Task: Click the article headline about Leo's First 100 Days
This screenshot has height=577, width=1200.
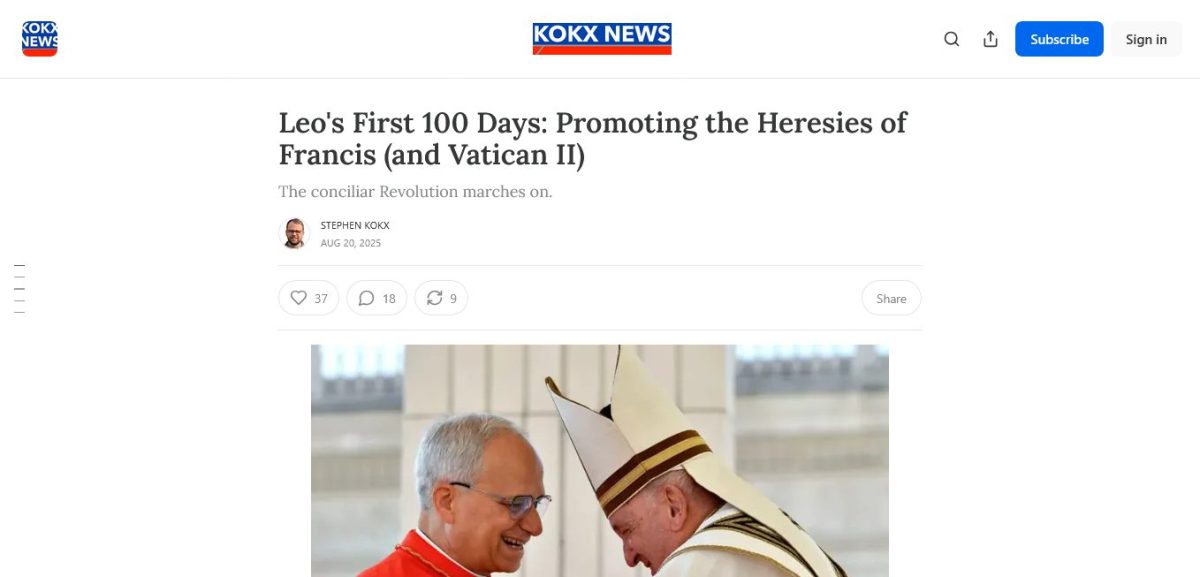Action: pos(592,138)
